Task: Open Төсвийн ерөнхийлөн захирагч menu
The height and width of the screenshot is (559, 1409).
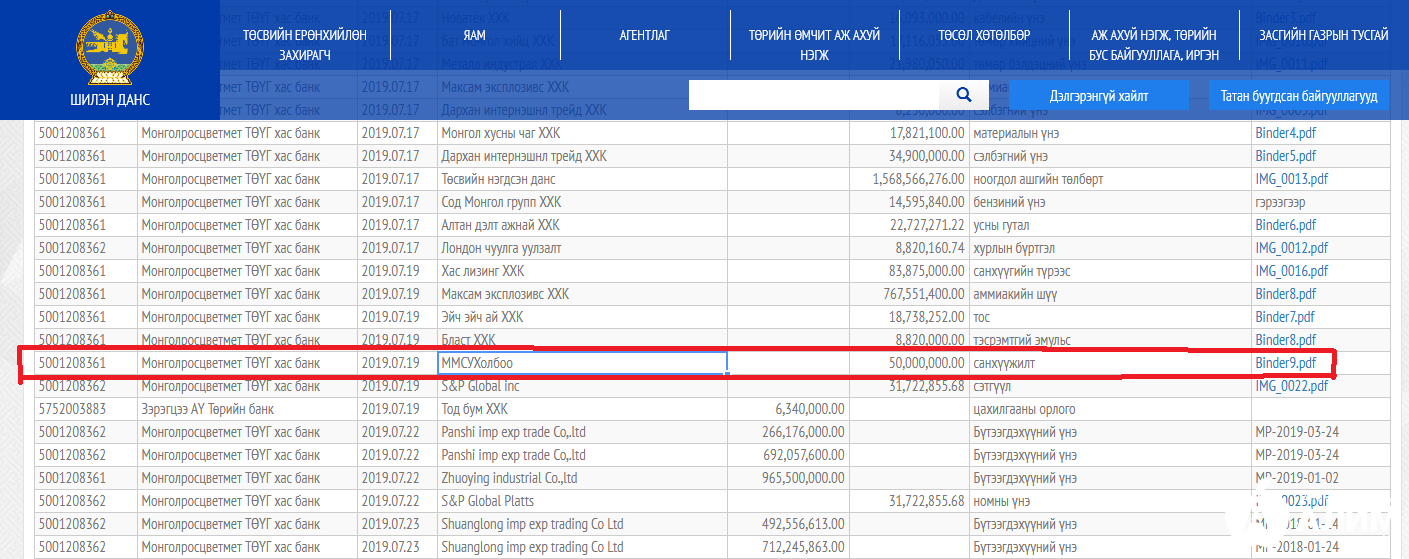Action: tap(304, 45)
